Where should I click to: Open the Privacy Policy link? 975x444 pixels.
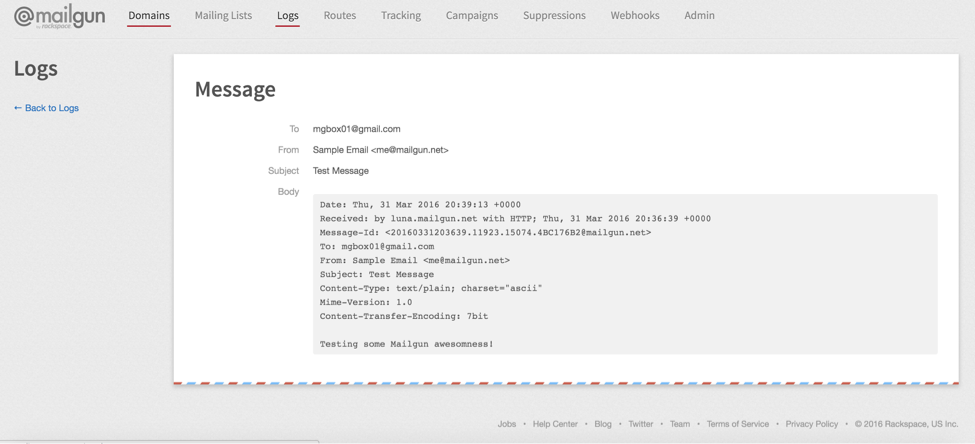pyautogui.click(x=811, y=424)
